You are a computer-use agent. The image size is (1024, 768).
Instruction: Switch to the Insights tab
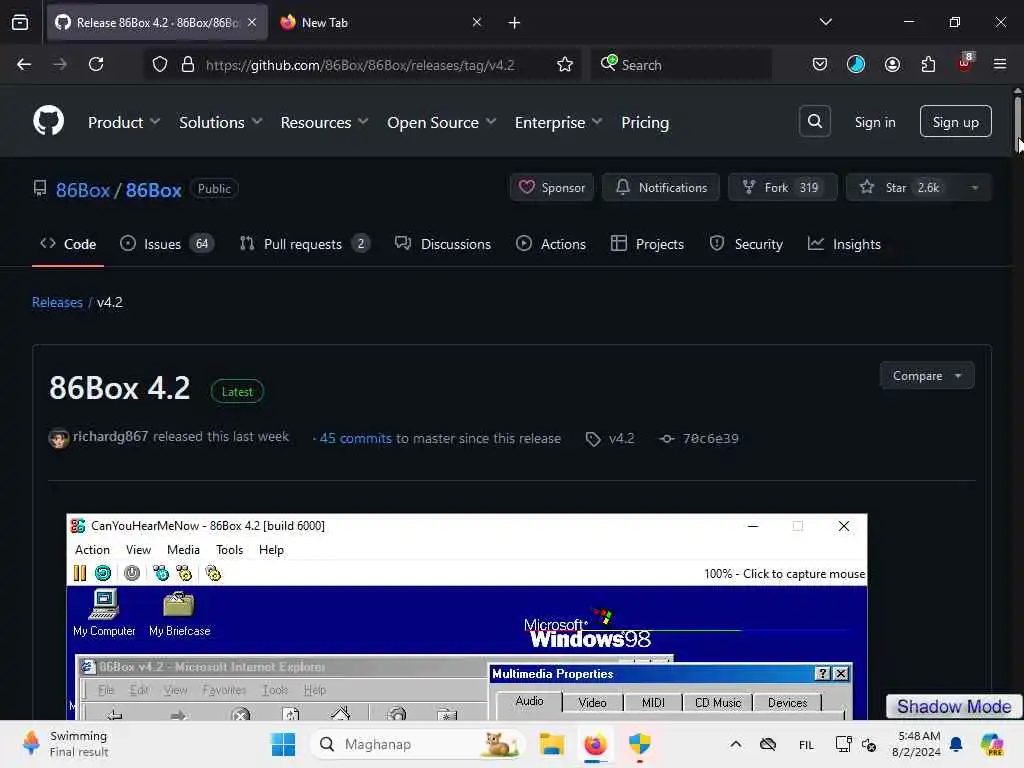(x=844, y=244)
